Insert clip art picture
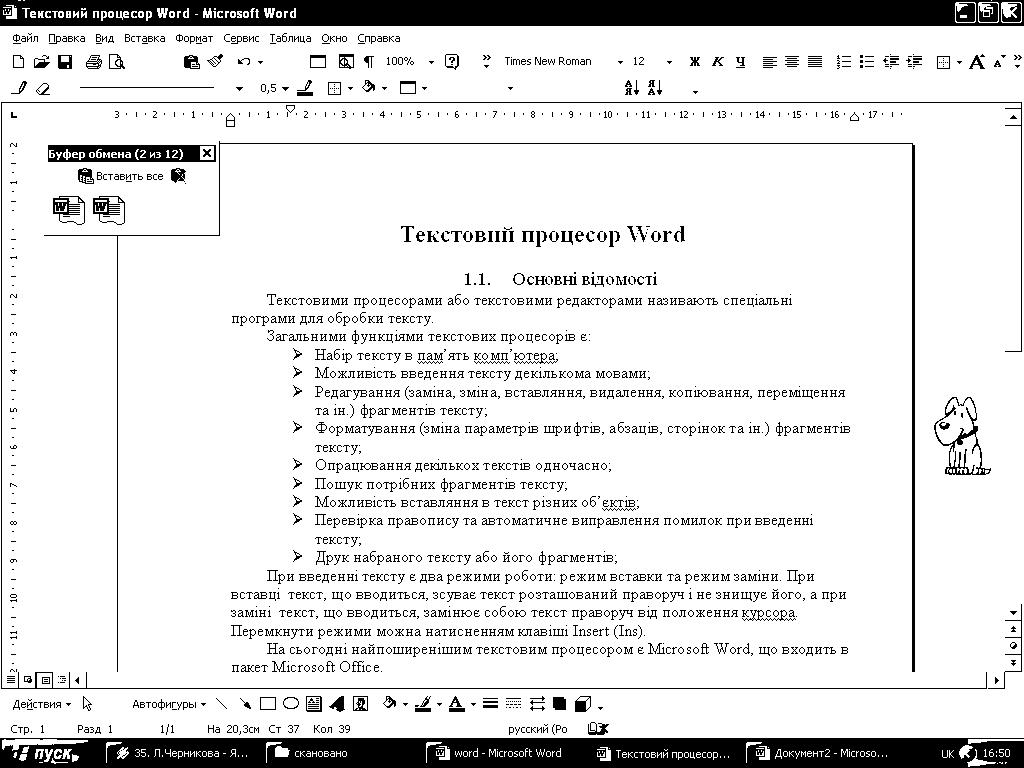The image size is (1024, 768). pyautogui.click(x=360, y=704)
